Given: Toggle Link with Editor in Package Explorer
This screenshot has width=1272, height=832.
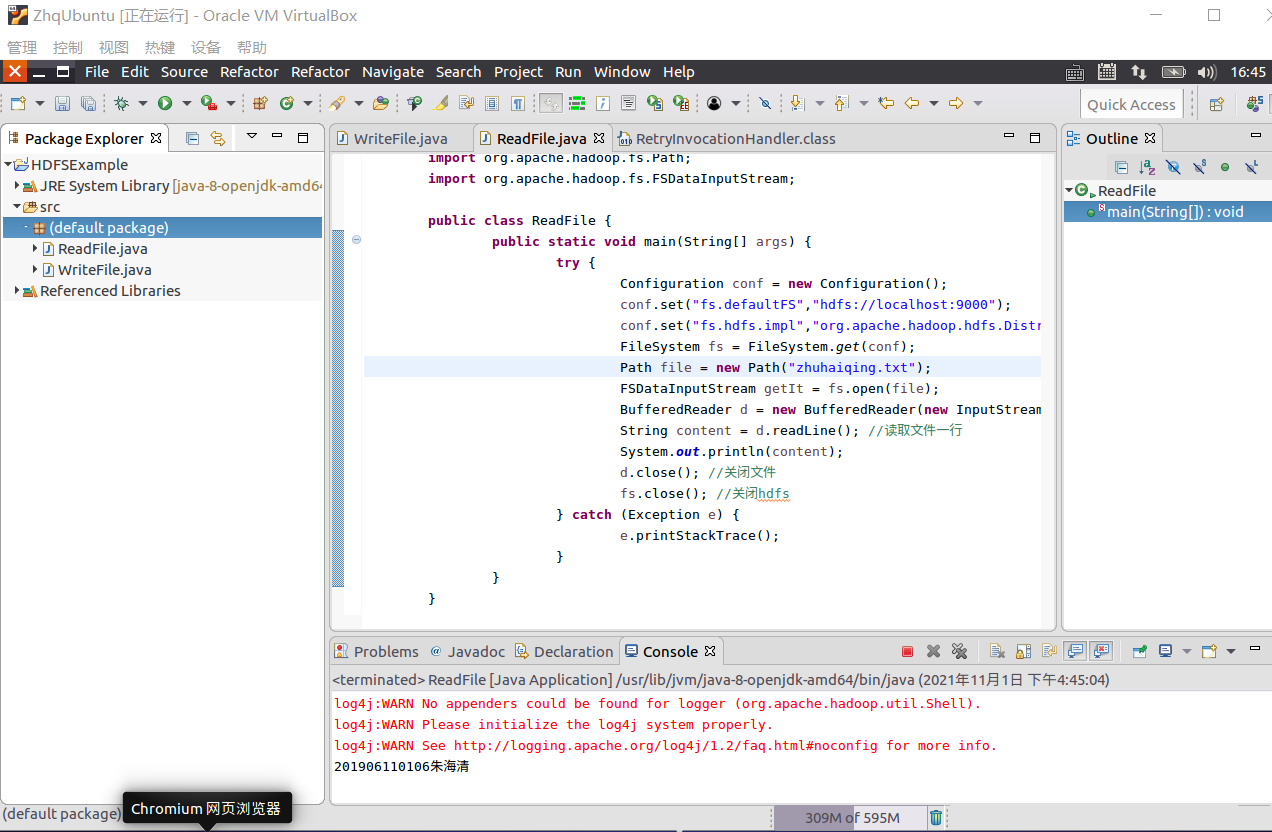Looking at the screenshot, I should [217, 138].
